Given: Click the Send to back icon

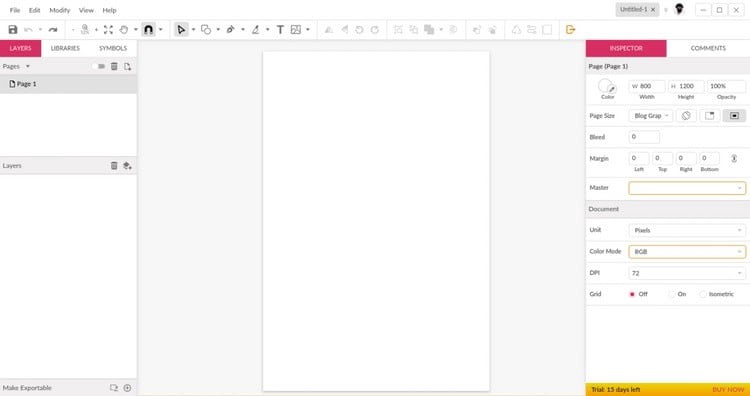Looking at the screenshot, I should point(492,30).
